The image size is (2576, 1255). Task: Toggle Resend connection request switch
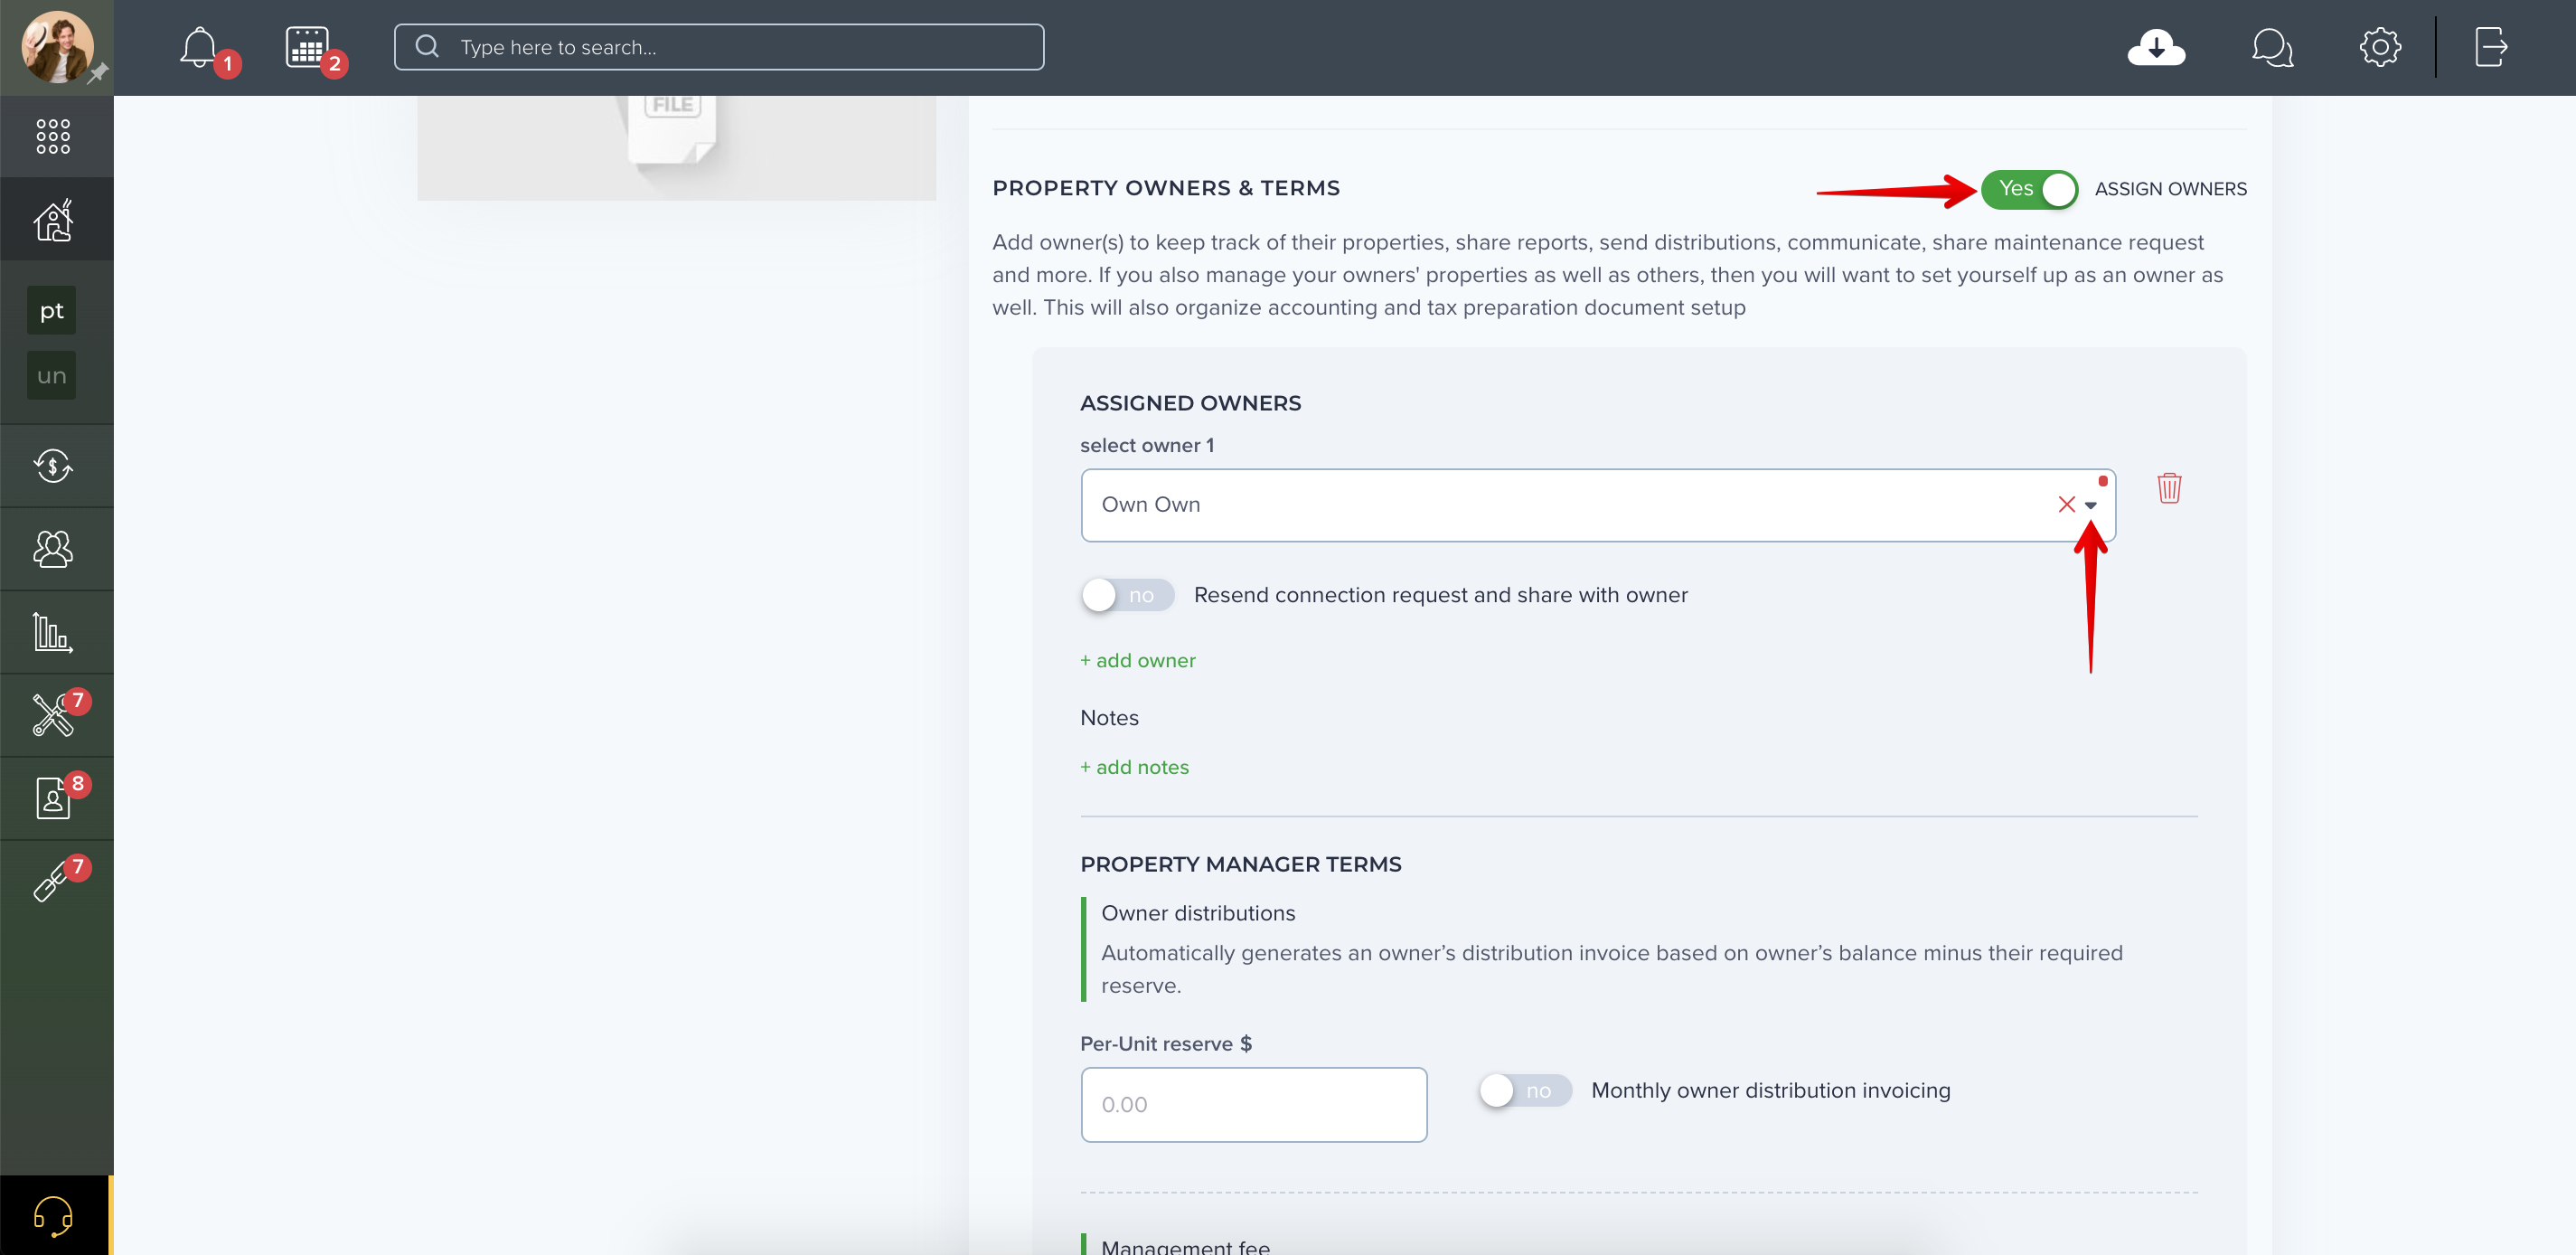click(1126, 595)
